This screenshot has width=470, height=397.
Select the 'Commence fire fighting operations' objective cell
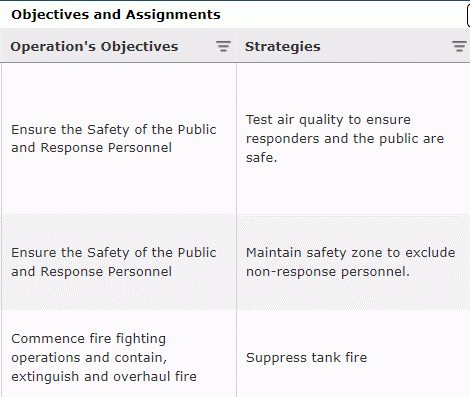[119, 354]
